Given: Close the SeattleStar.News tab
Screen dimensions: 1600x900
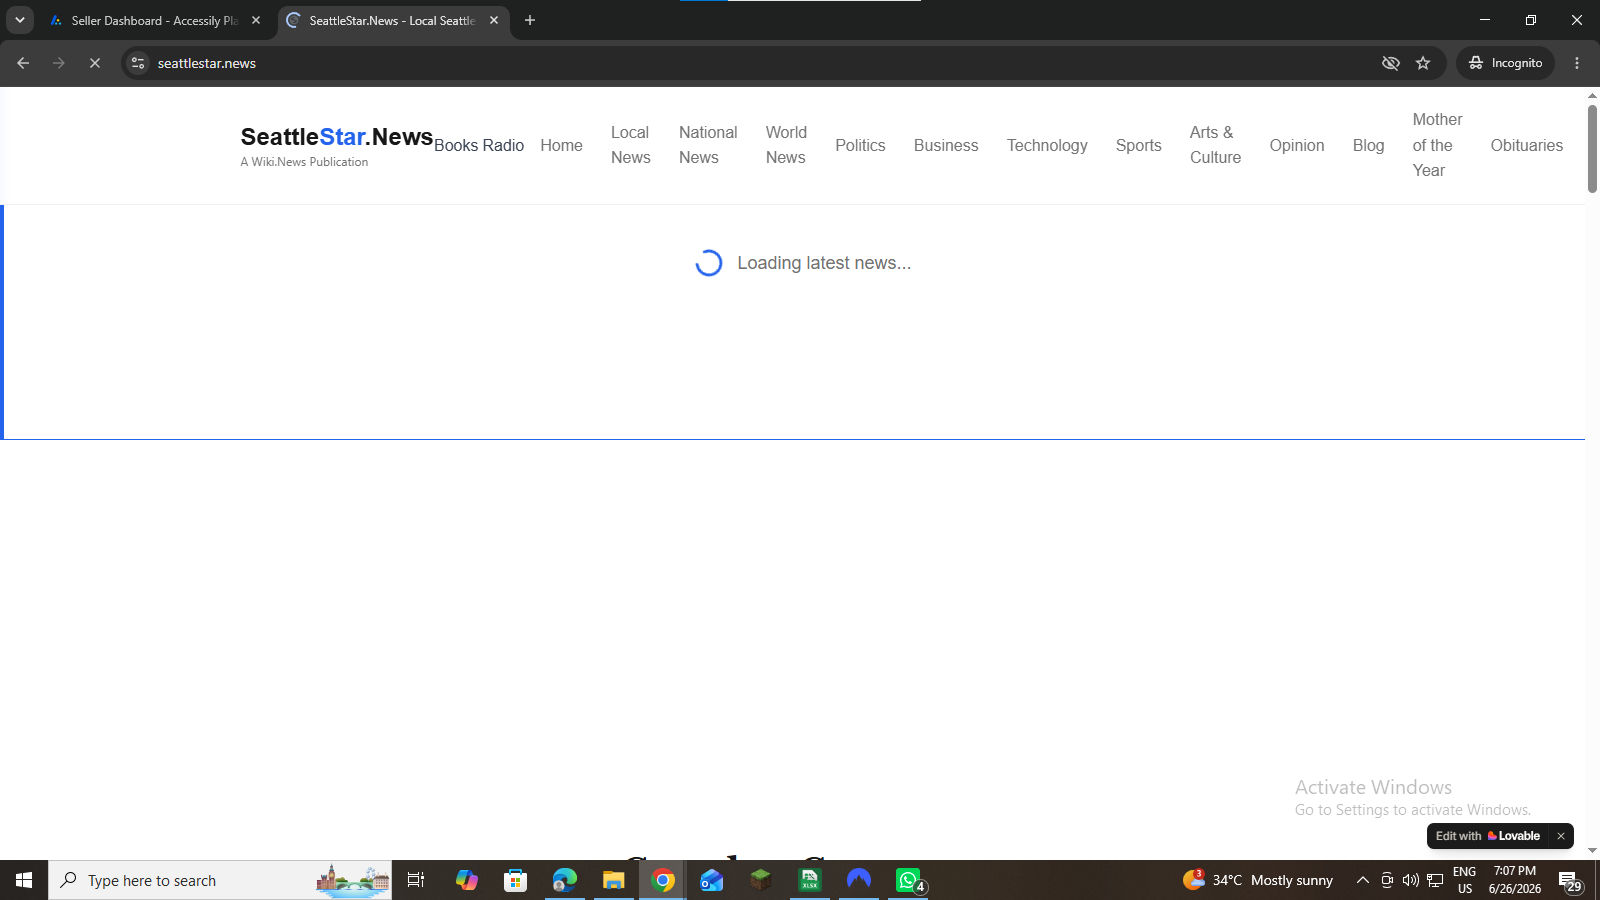Looking at the screenshot, I should tap(494, 20).
